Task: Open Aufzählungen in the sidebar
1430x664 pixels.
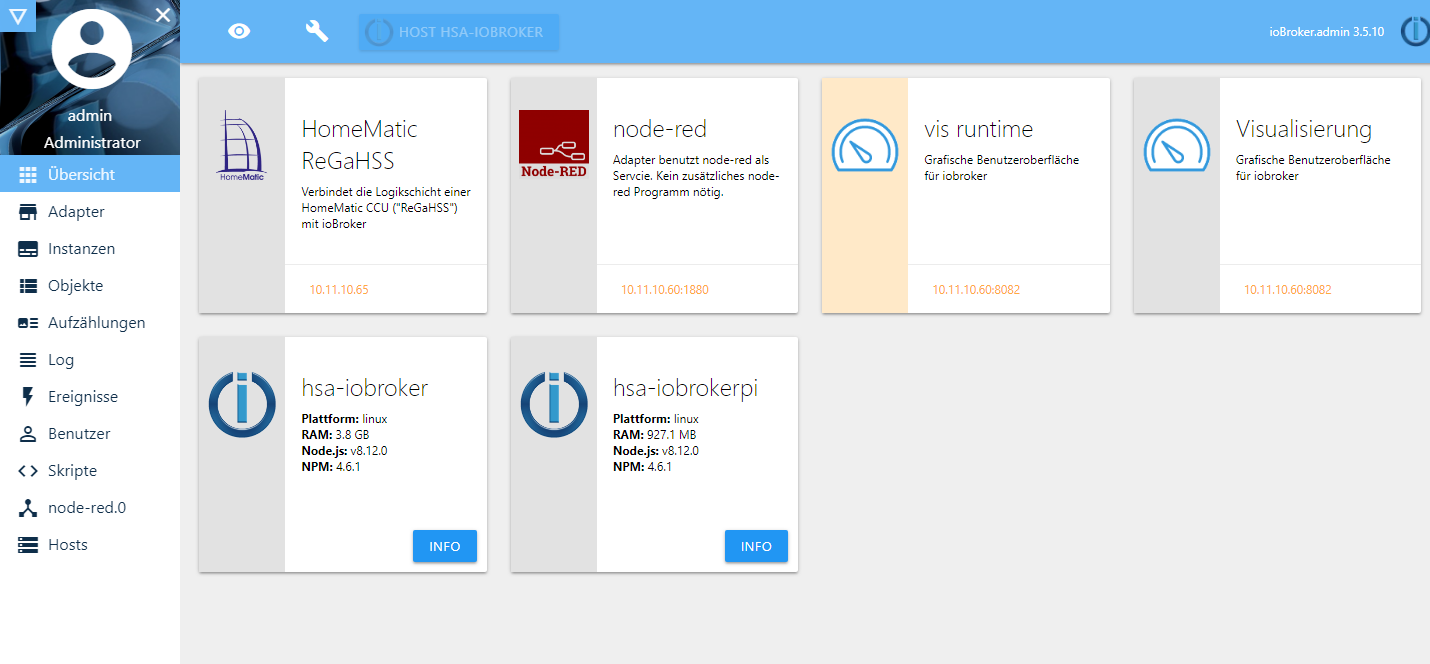Action: [x=90, y=323]
